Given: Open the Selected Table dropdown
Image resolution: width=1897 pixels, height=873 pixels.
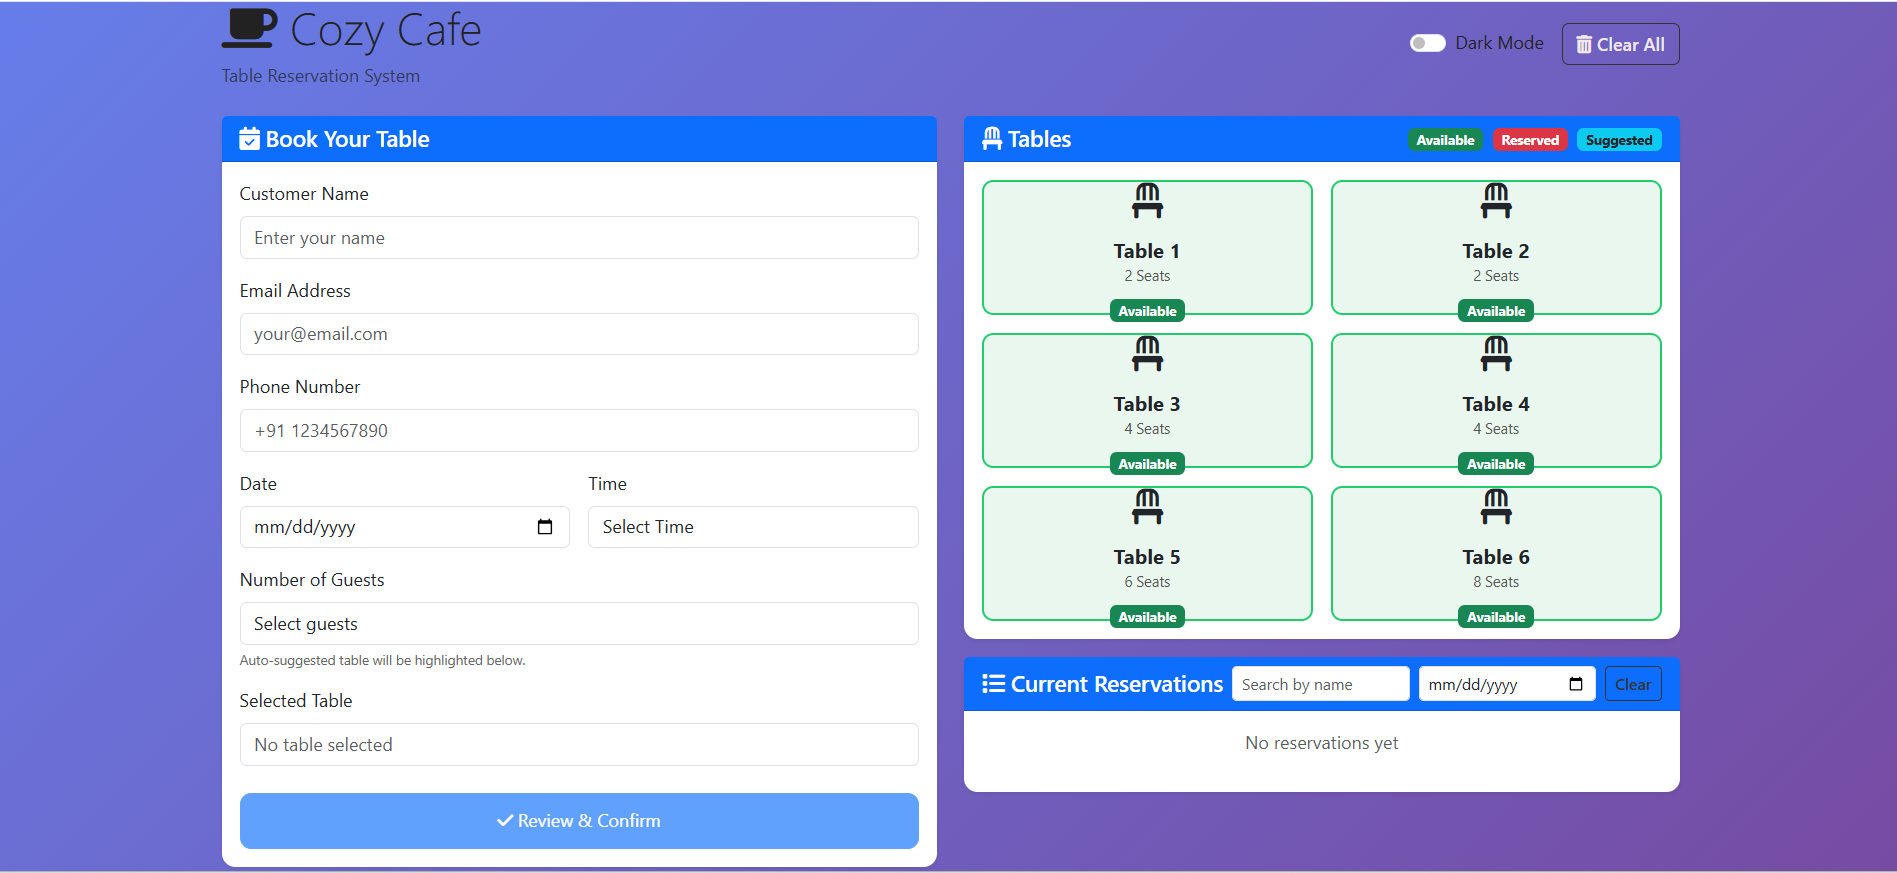Looking at the screenshot, I should tap(578, 745).
